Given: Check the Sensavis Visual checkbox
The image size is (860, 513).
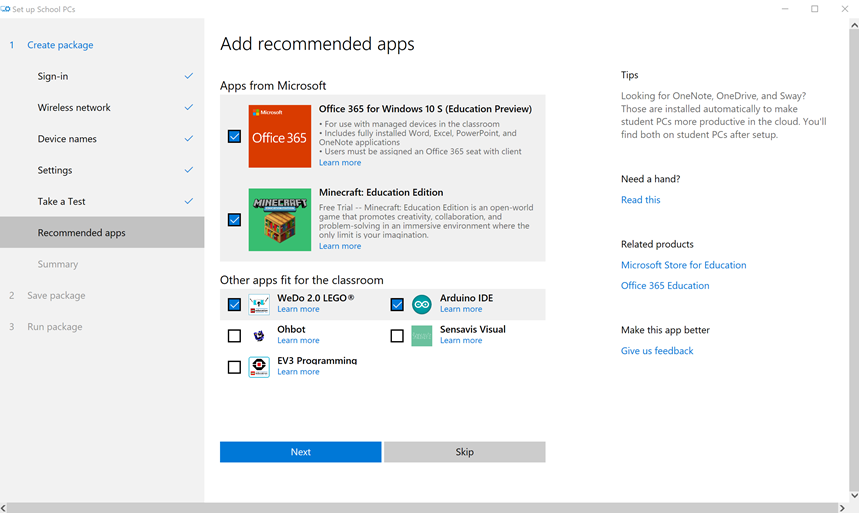Looking at the screenshot, I should (397, 335).
